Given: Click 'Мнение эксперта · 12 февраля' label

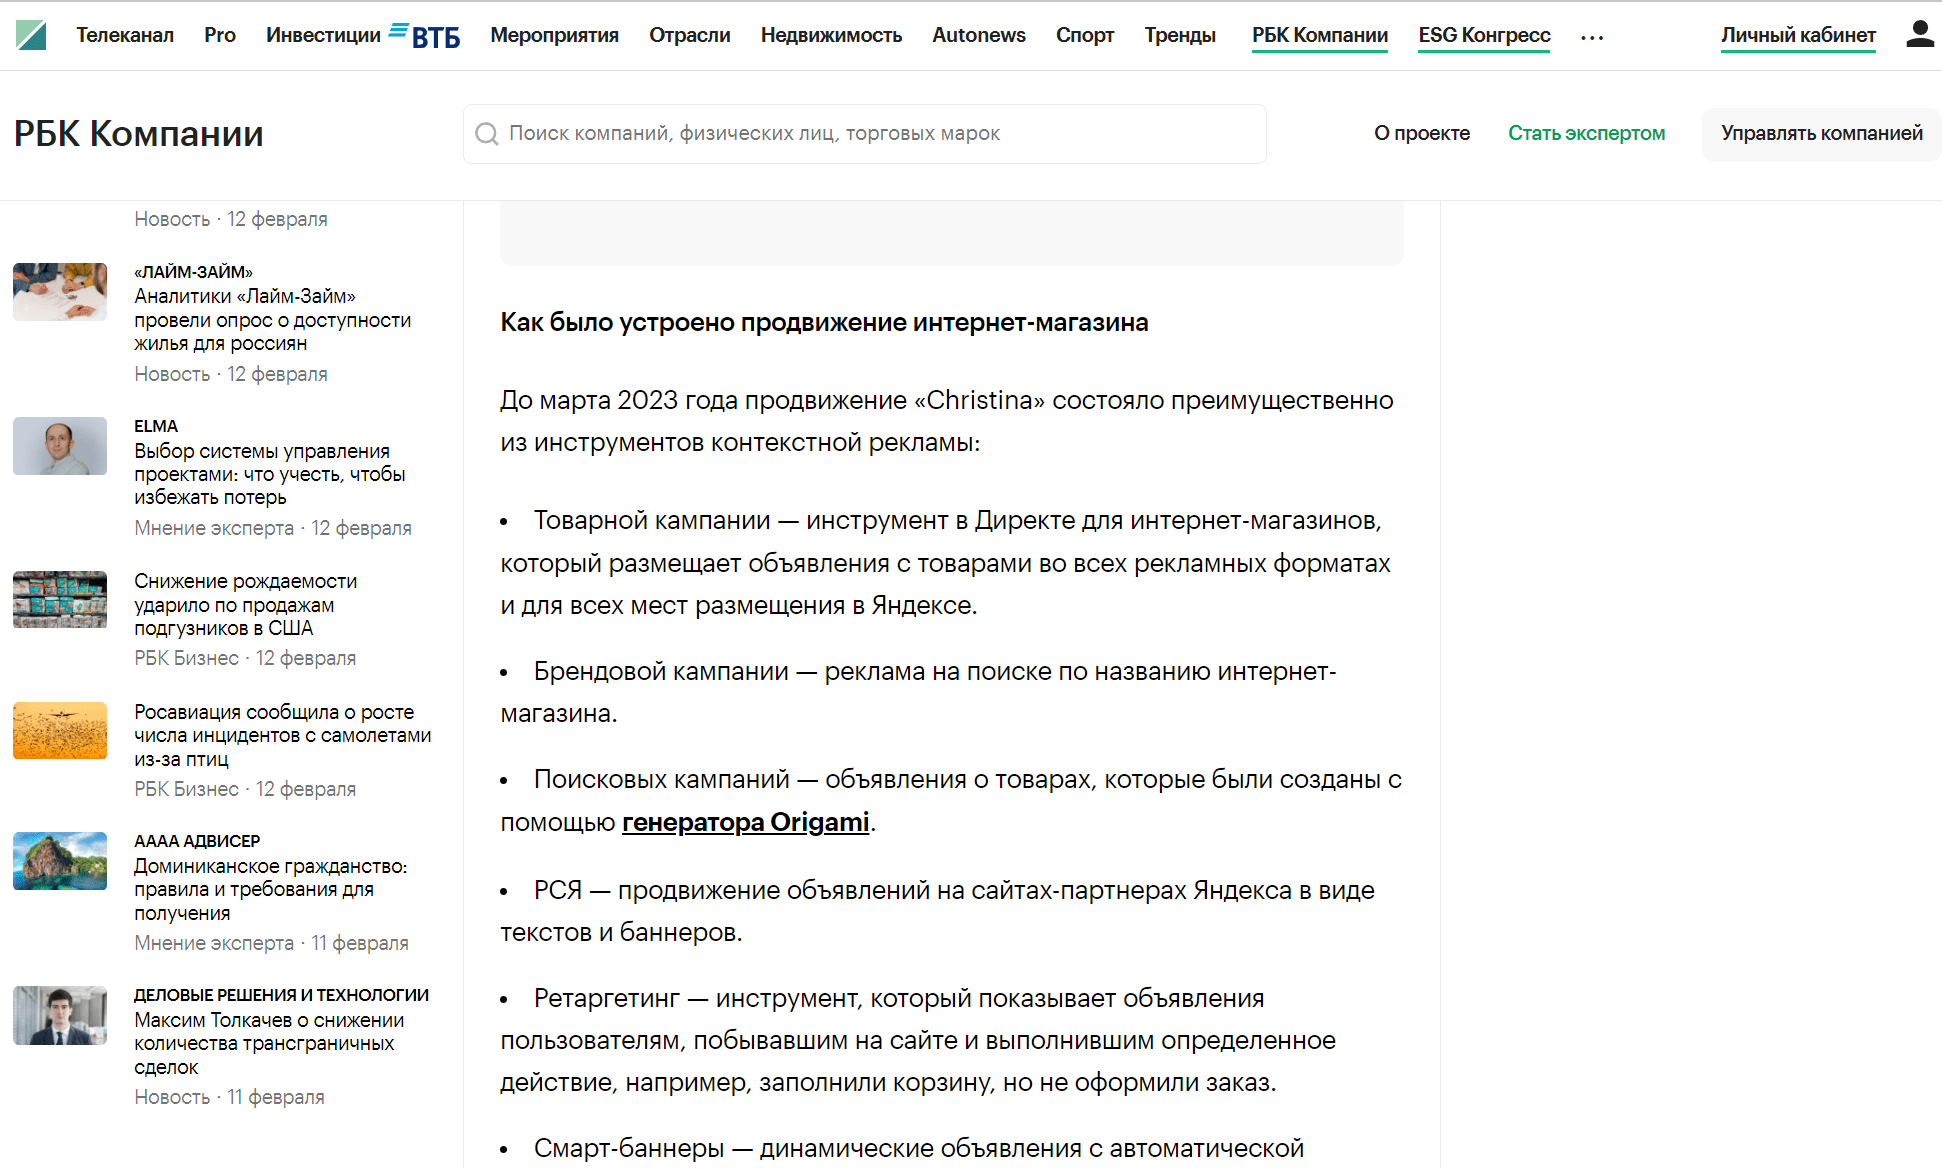Looking at the screenshot, I should click(273, 528).
